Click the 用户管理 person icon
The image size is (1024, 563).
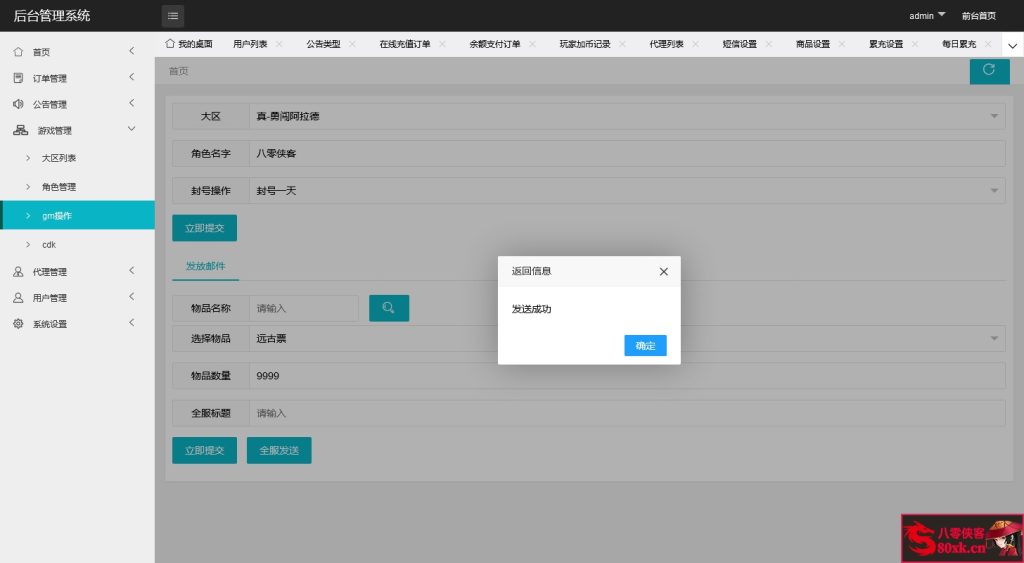(x=18, y=297)
